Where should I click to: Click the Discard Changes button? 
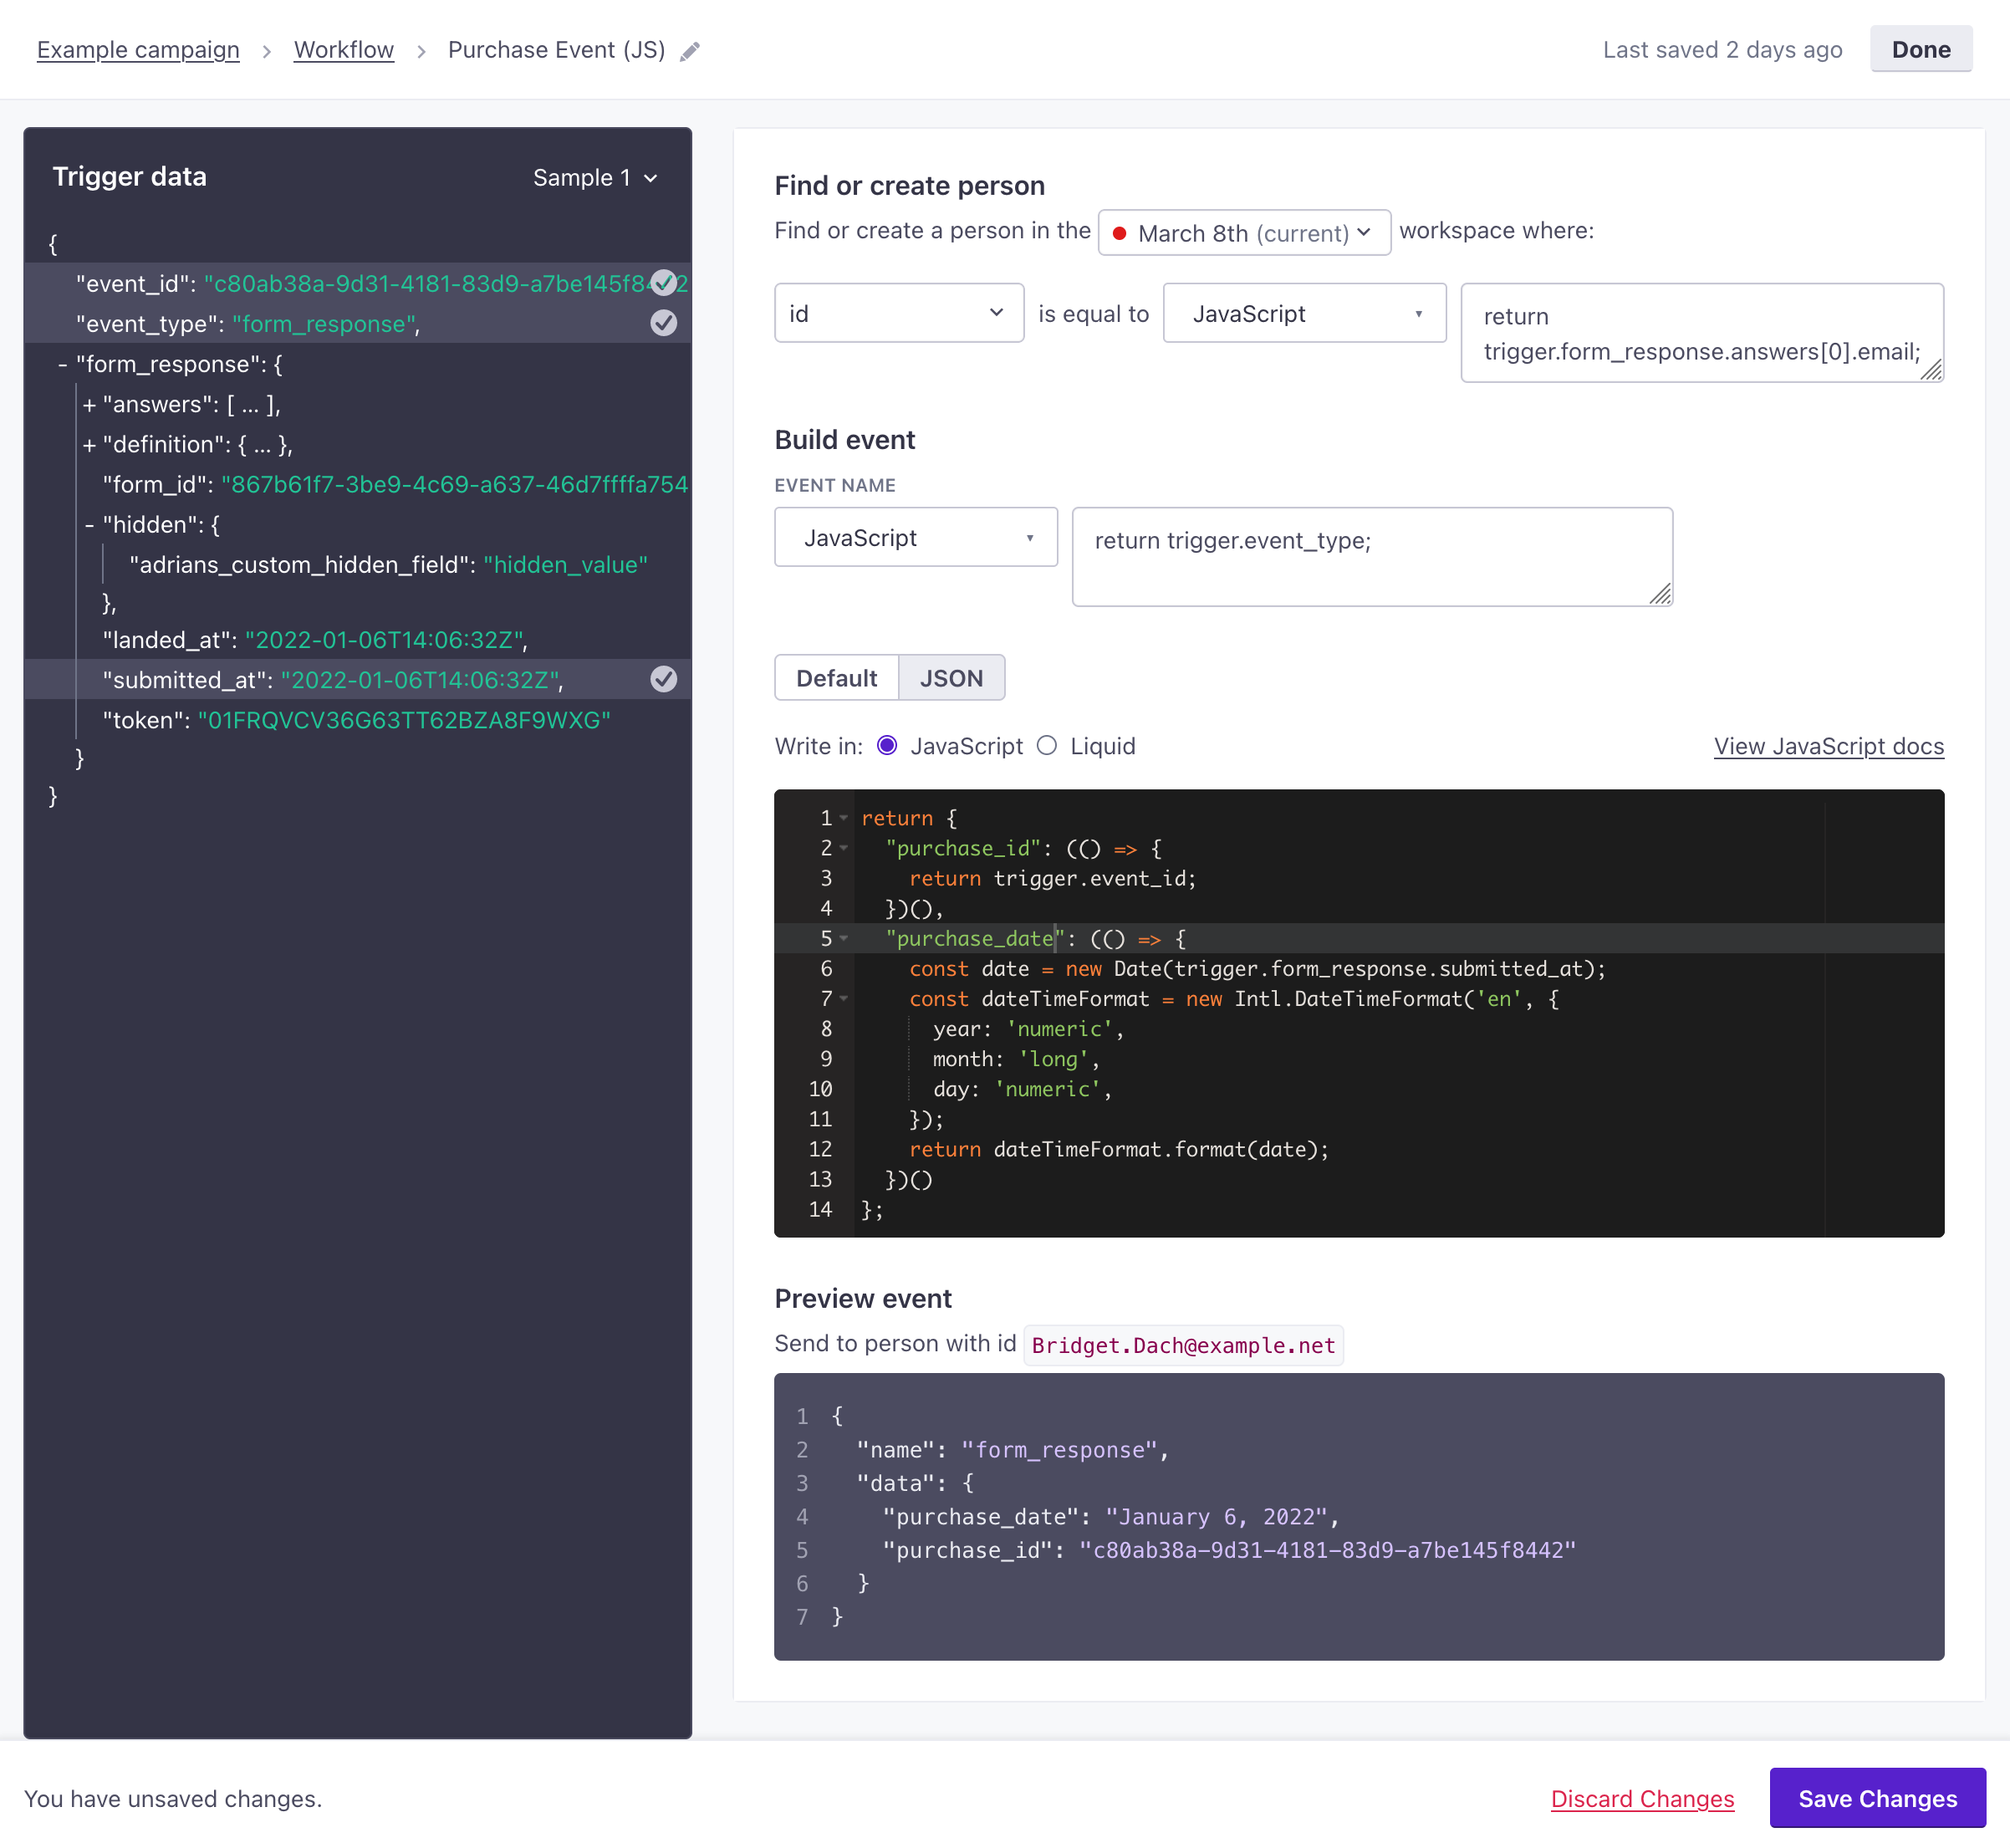[x=1642, y=1797]
